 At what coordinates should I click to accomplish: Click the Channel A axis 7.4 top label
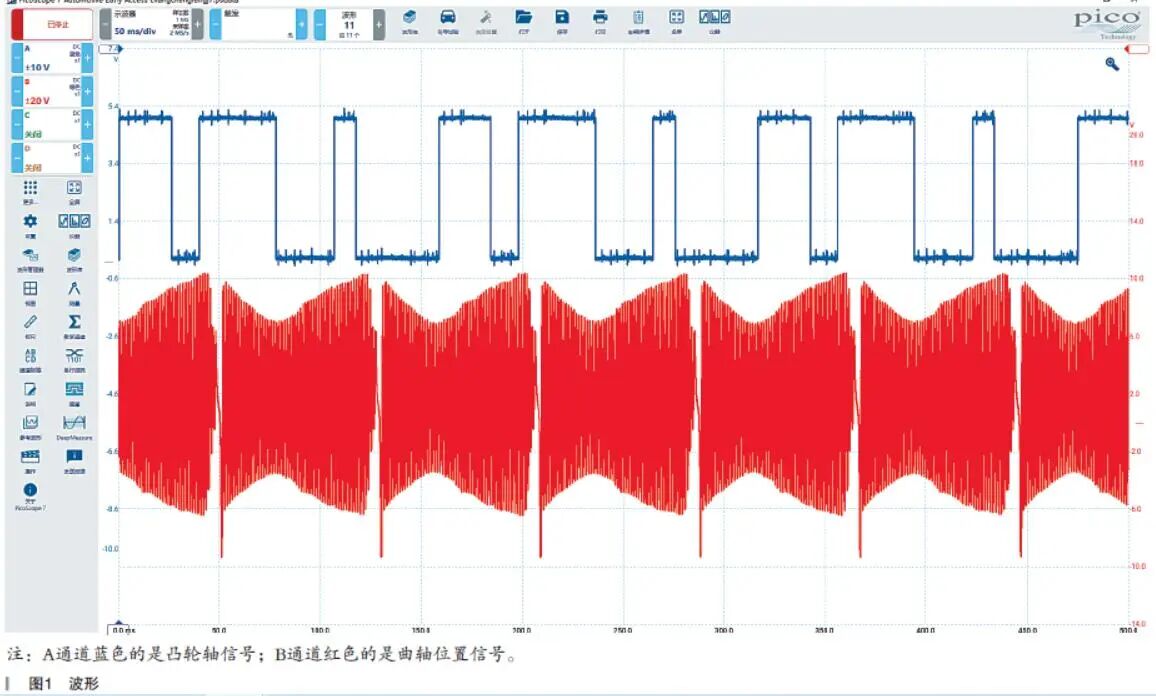111,49
